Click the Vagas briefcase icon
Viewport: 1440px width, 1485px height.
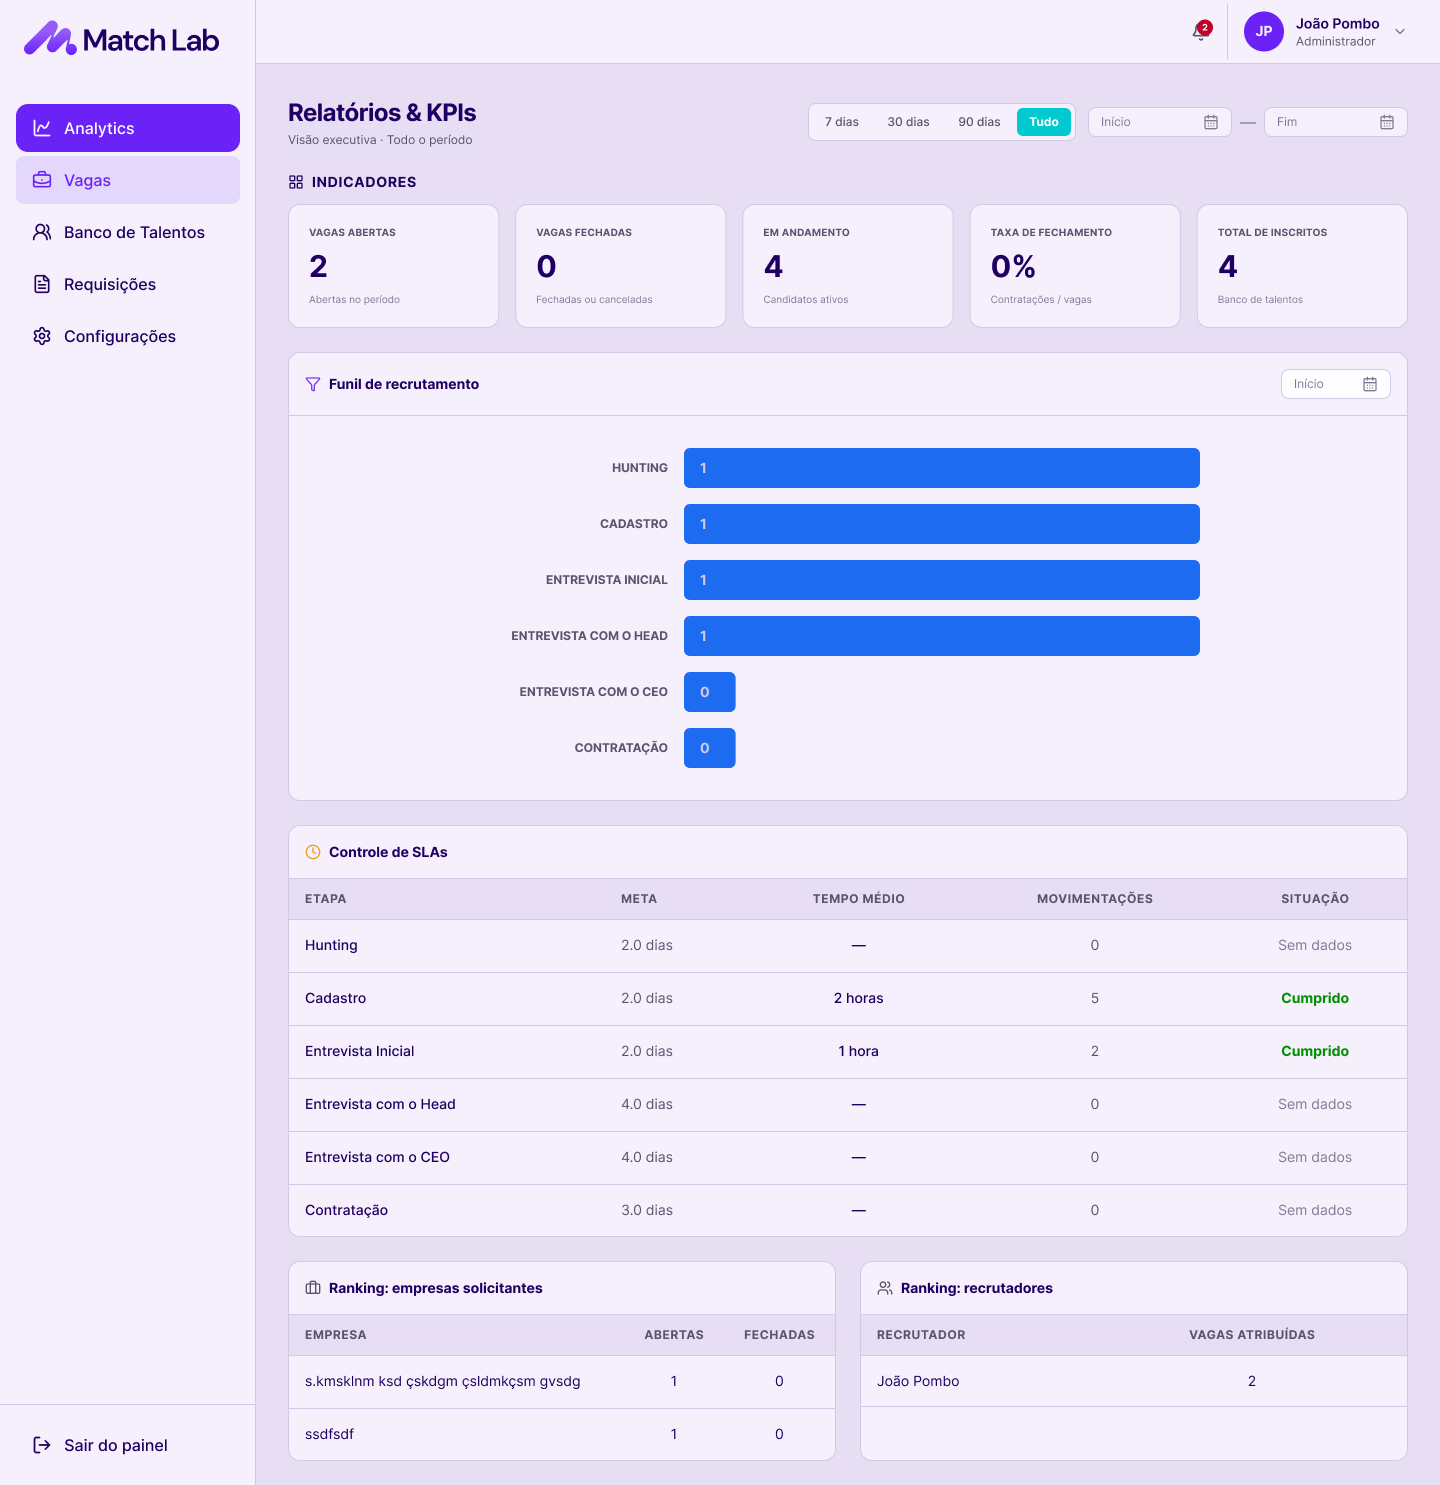coord(42,180)
